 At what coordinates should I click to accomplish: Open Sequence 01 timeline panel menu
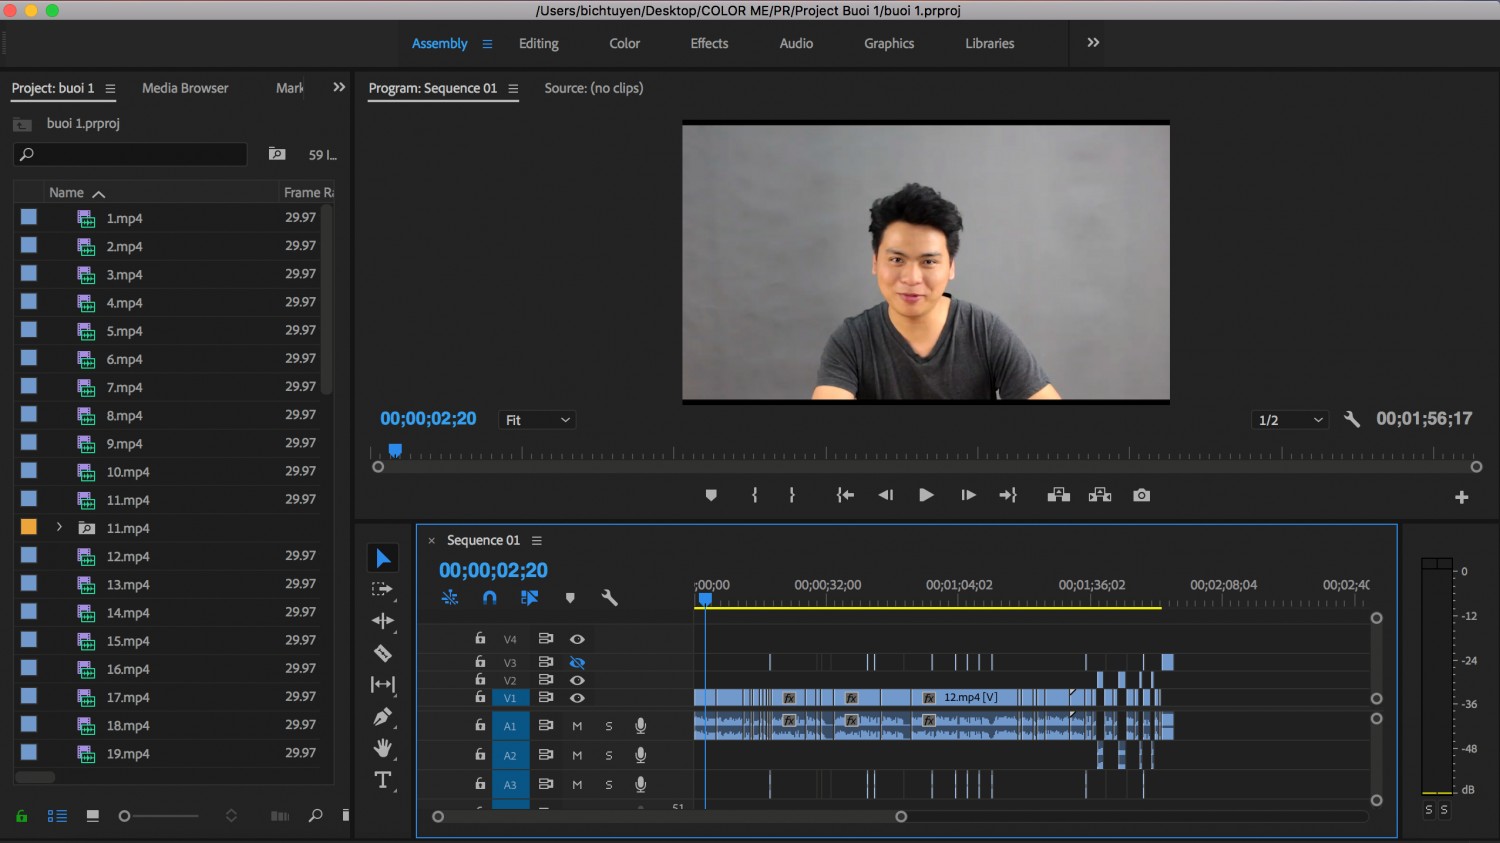[537, 541]
